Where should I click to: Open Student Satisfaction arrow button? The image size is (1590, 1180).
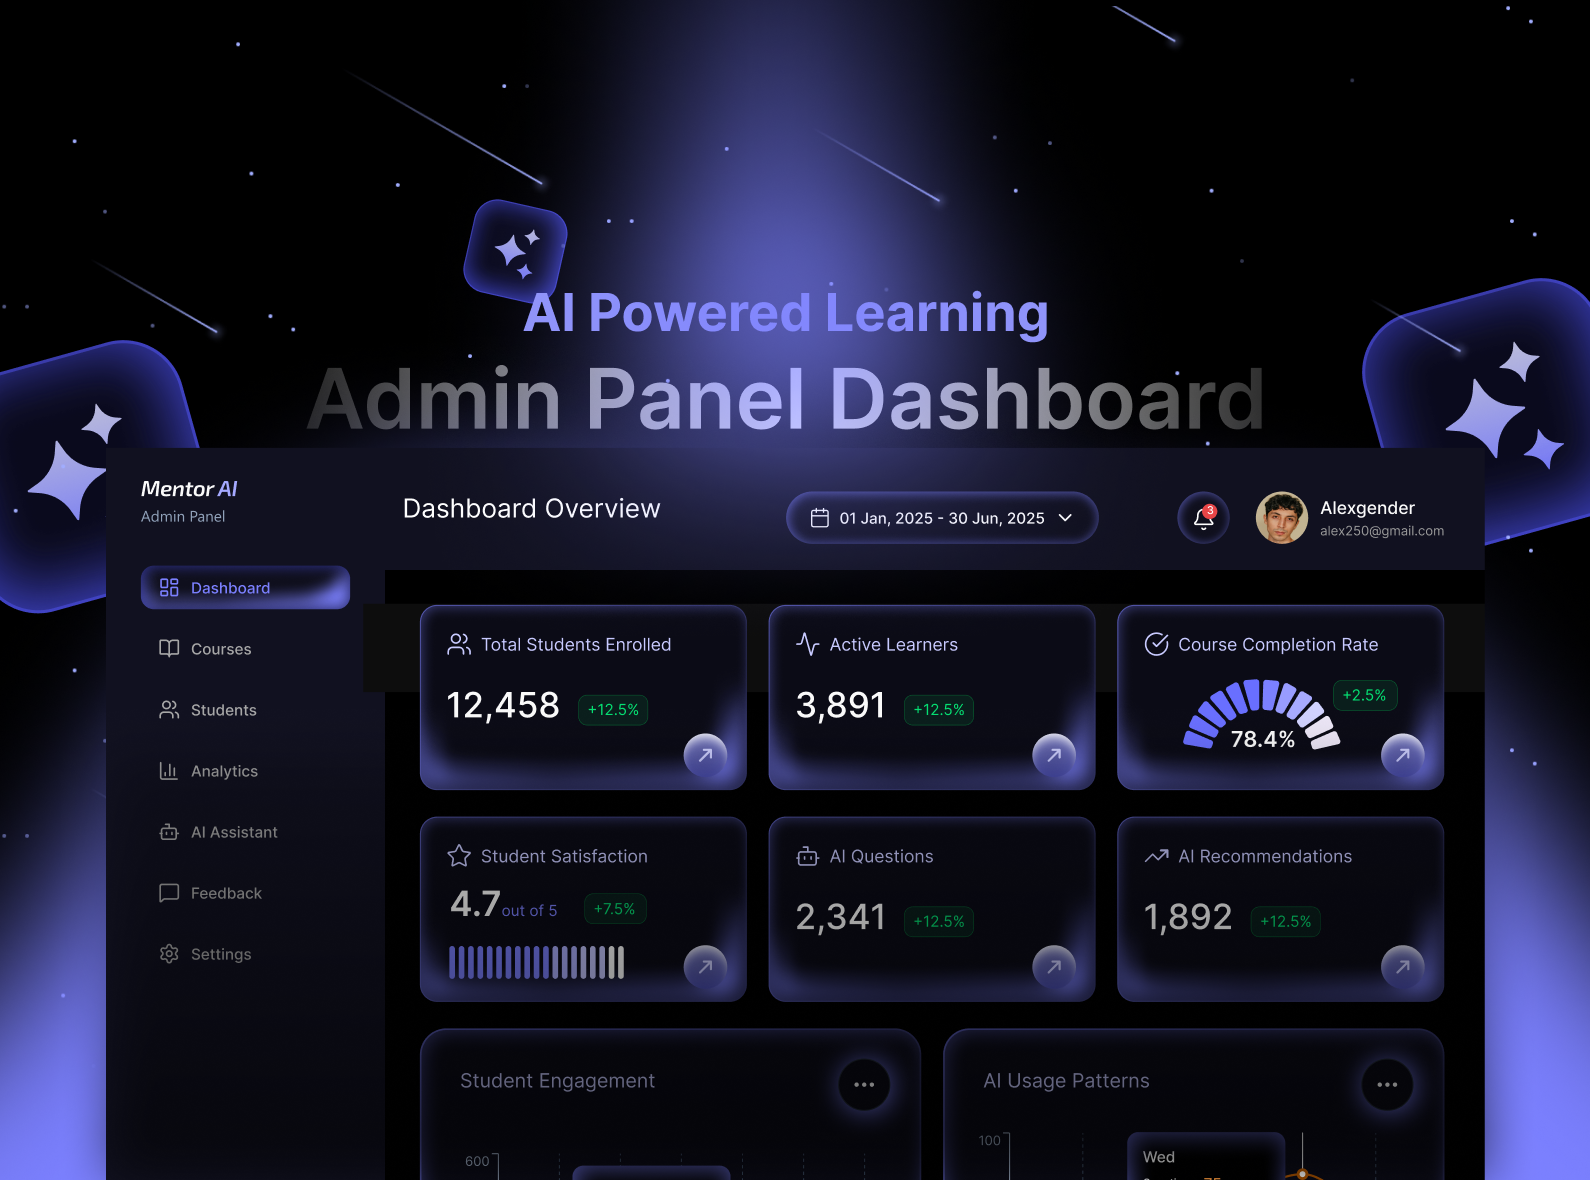[x=705, y=967]
